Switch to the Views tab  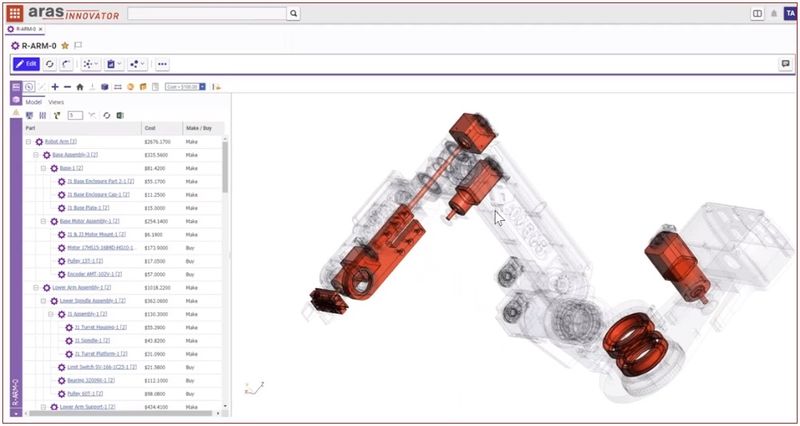pyautogui.click(x=56, y=102)
